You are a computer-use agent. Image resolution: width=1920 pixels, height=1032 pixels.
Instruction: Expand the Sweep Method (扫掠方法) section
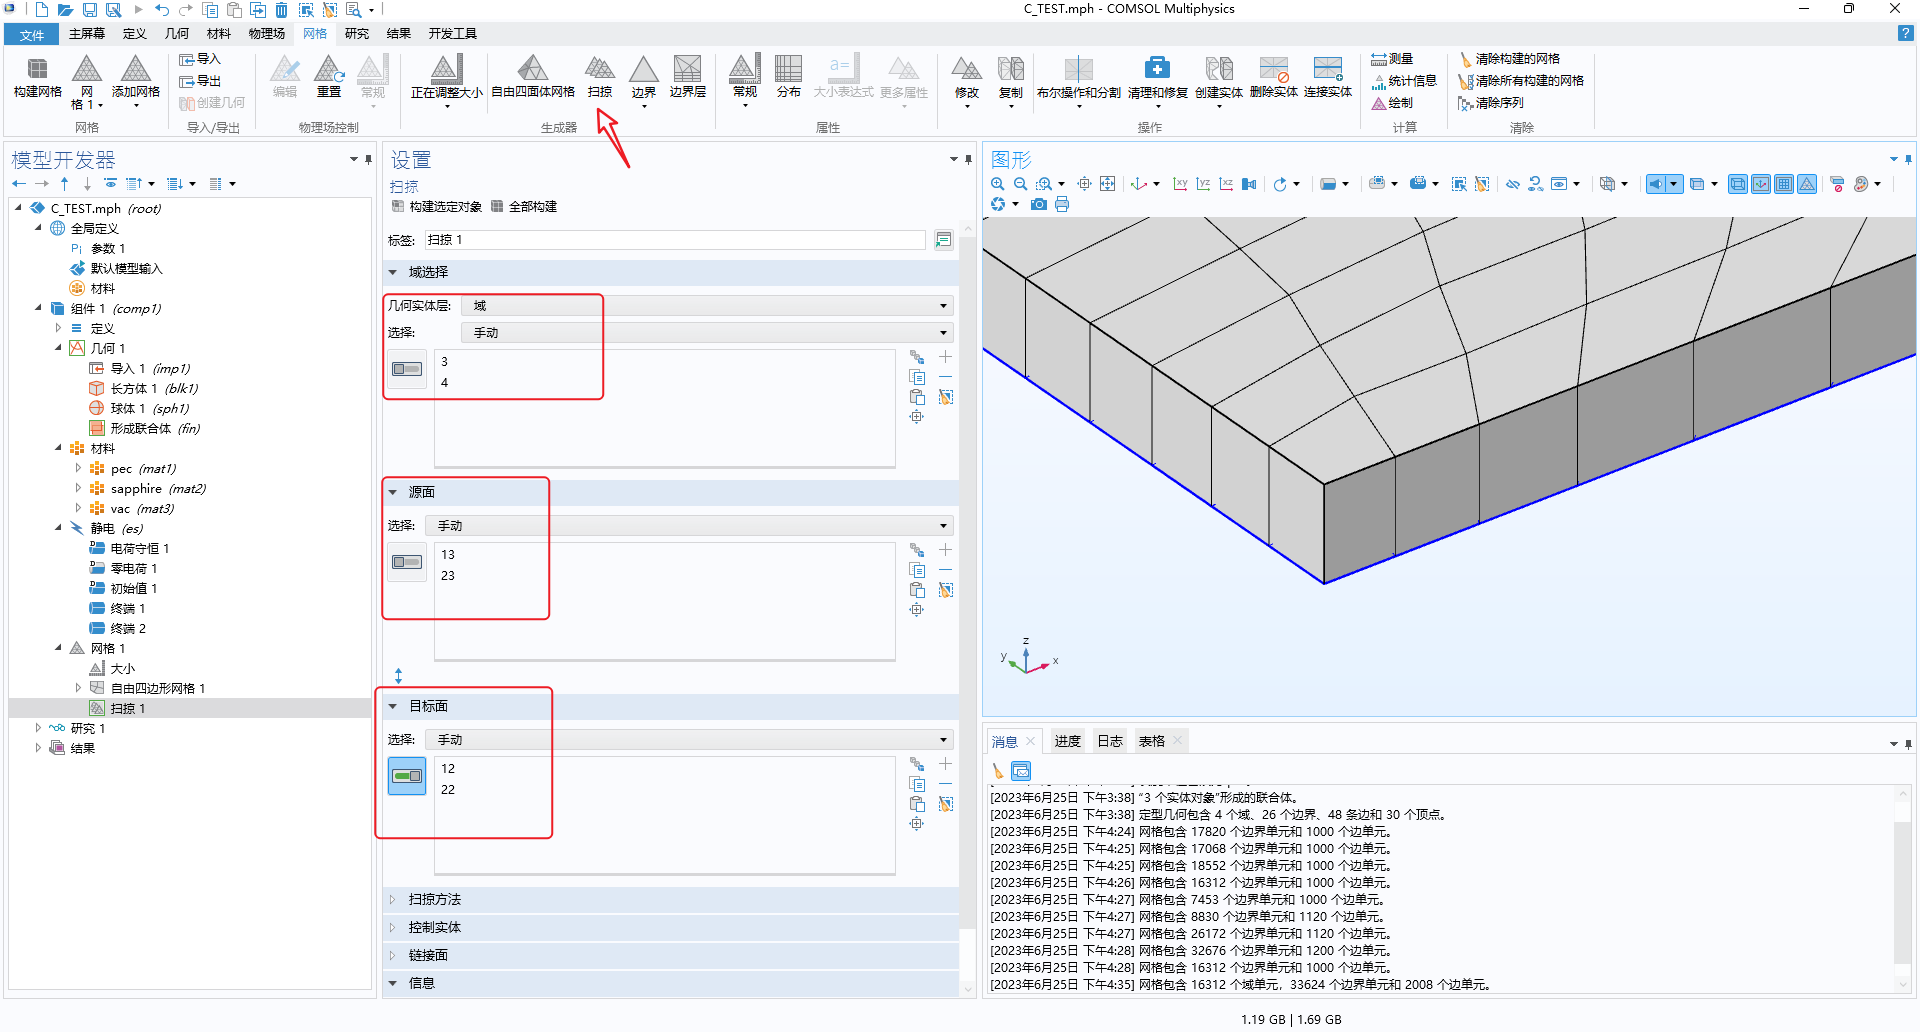[x=435, y=900]
